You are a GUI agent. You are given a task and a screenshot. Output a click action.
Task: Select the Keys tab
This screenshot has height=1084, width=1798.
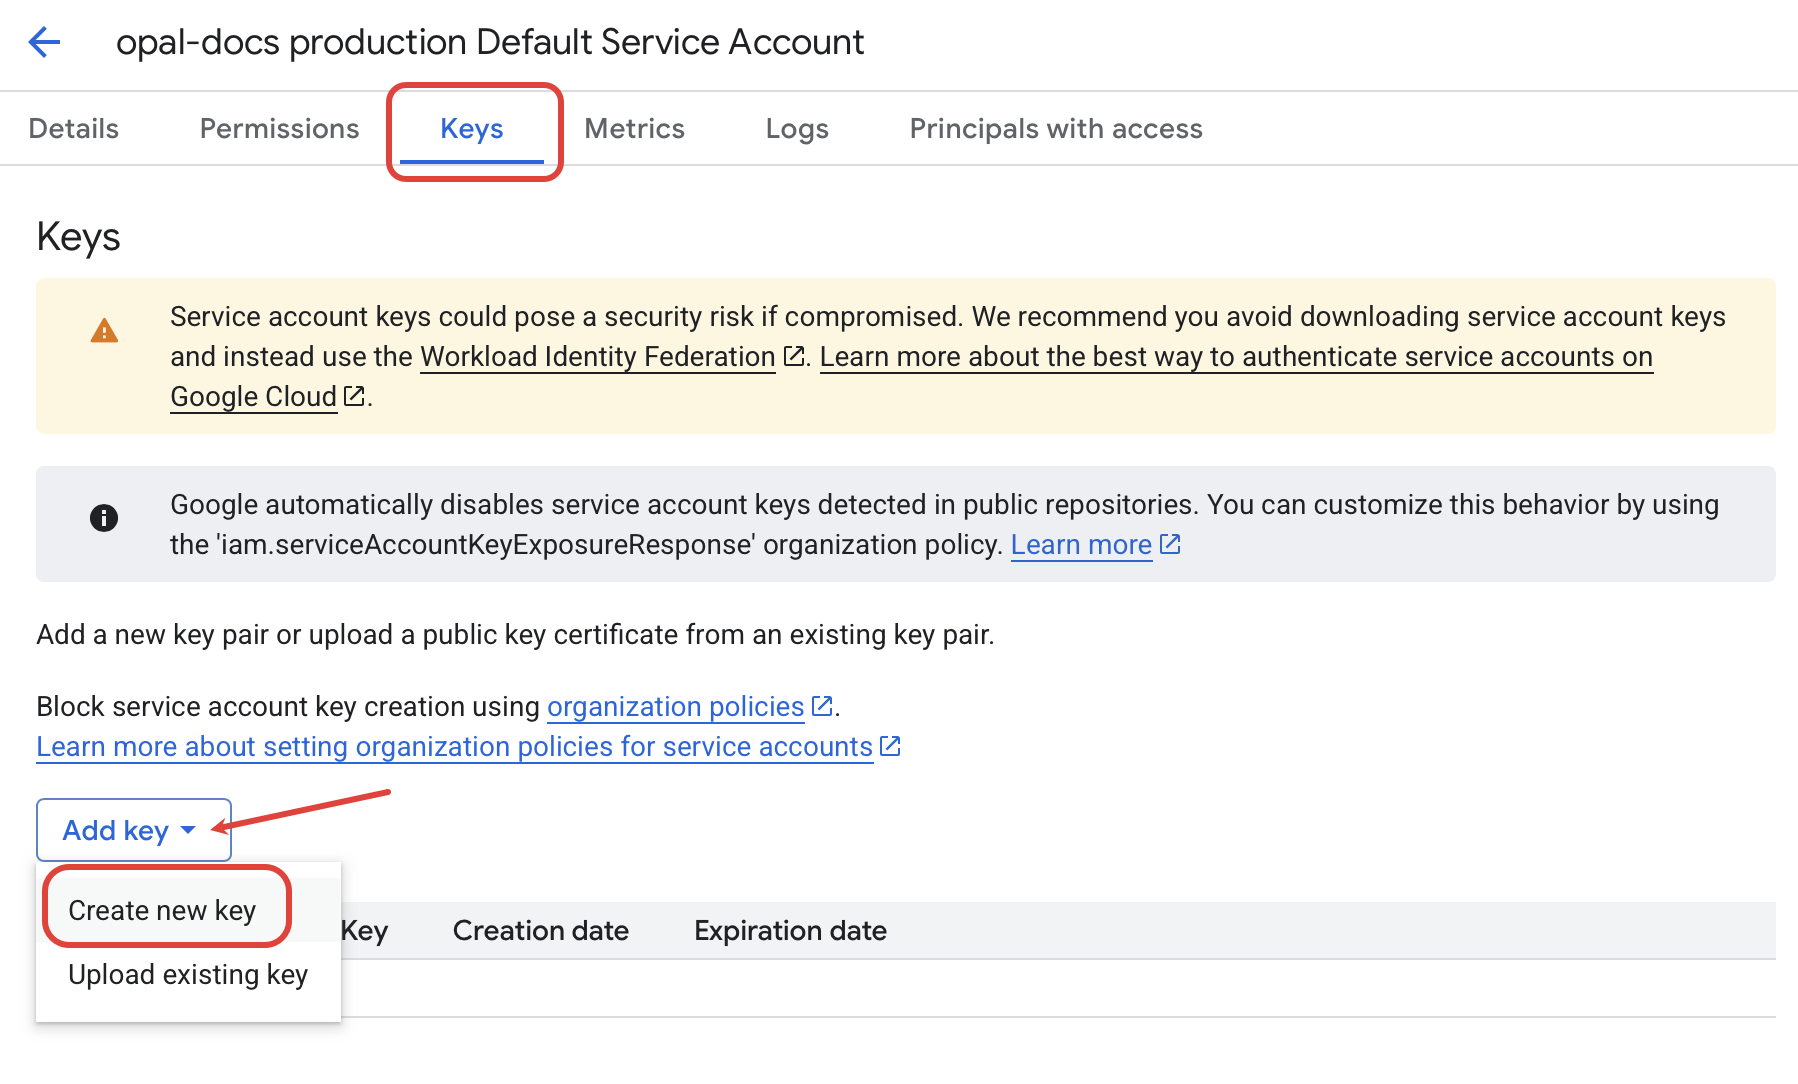pyautogui.click(x=472, y=129)
